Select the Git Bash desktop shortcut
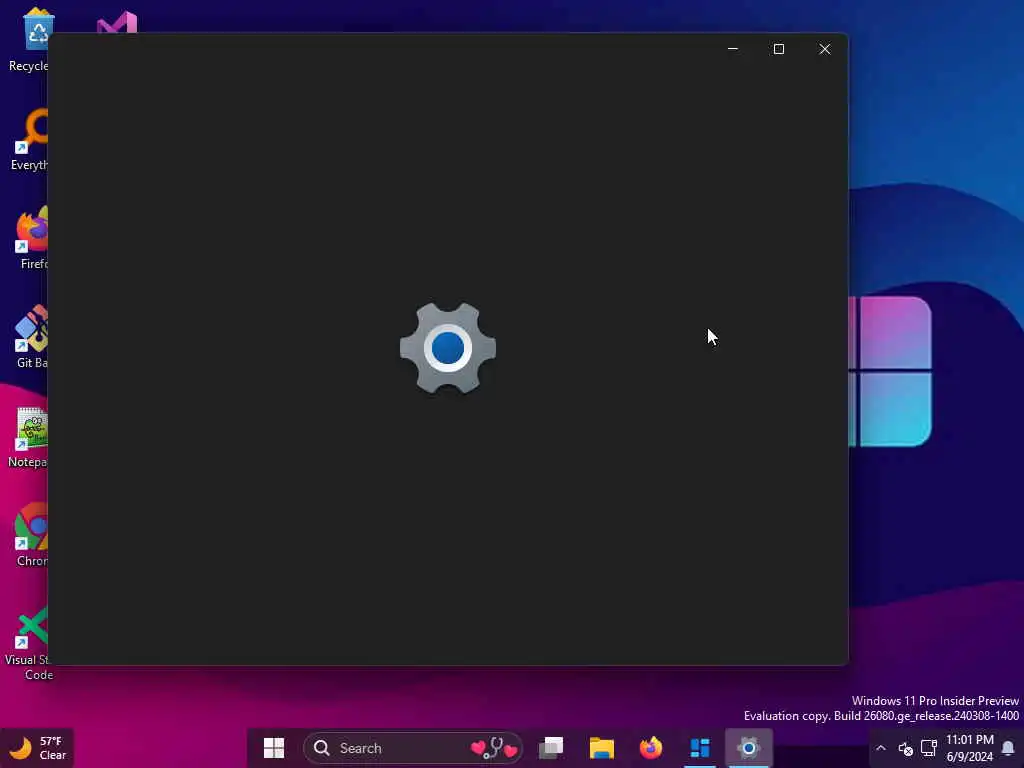This screenshot has height=768, width=1024. coord(31,336)
